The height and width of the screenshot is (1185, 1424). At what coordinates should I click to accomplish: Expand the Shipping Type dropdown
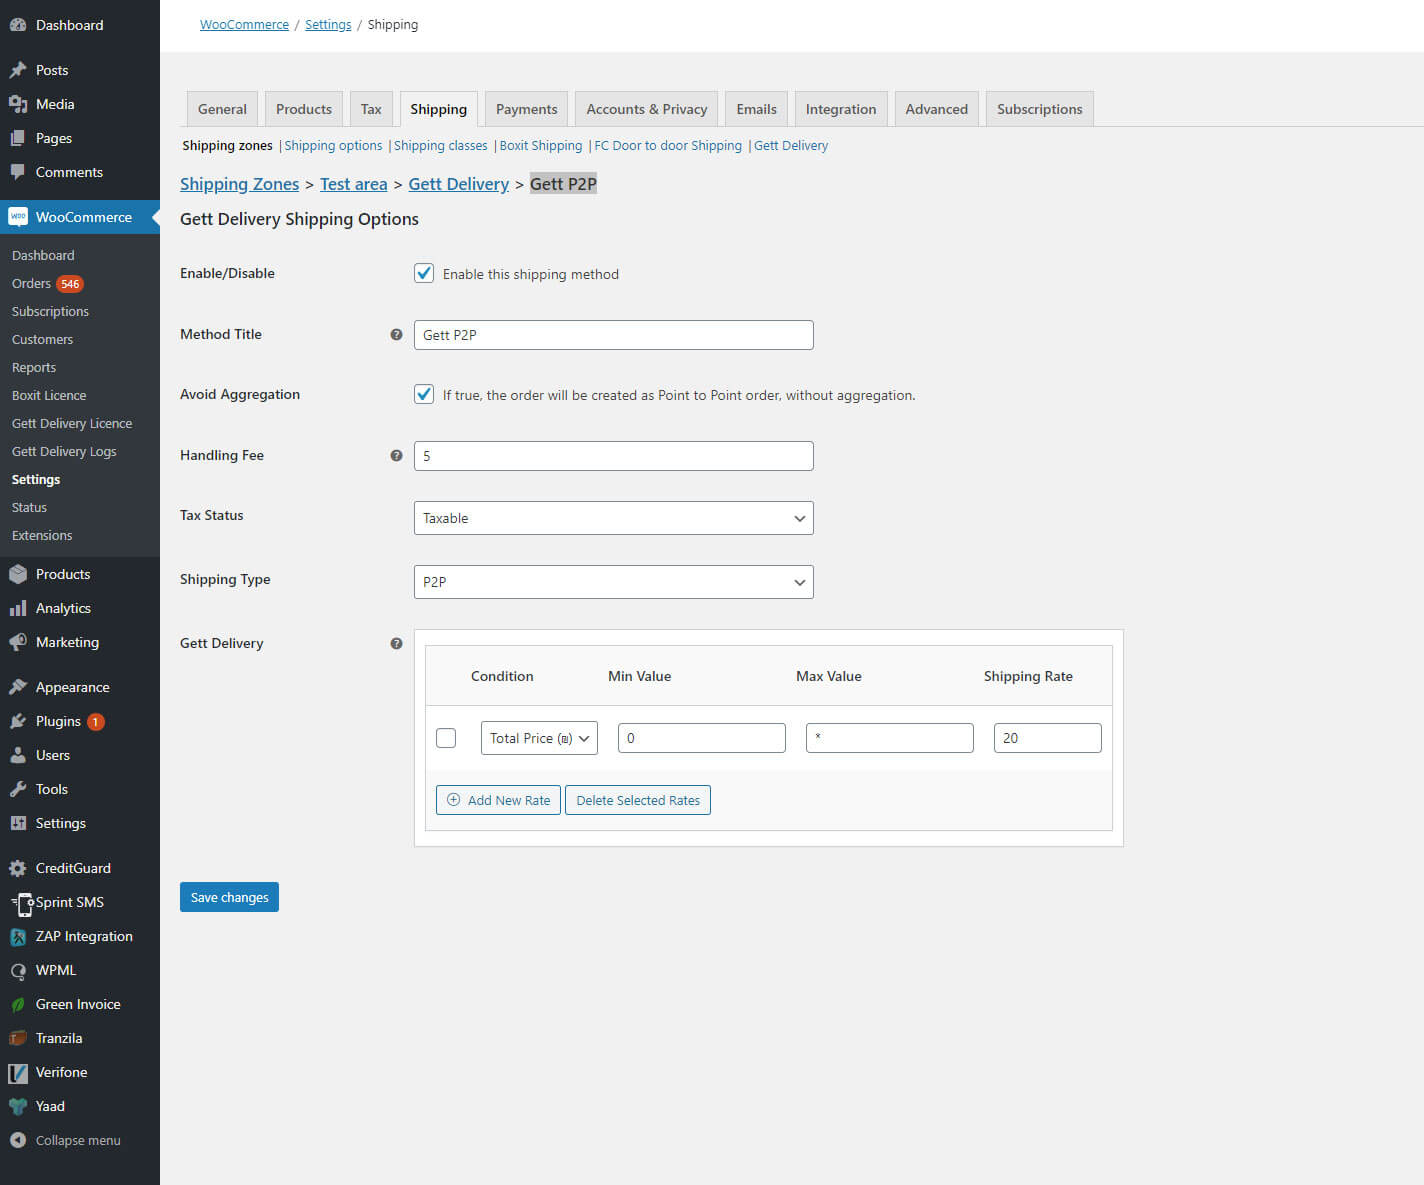pos(613,582)
